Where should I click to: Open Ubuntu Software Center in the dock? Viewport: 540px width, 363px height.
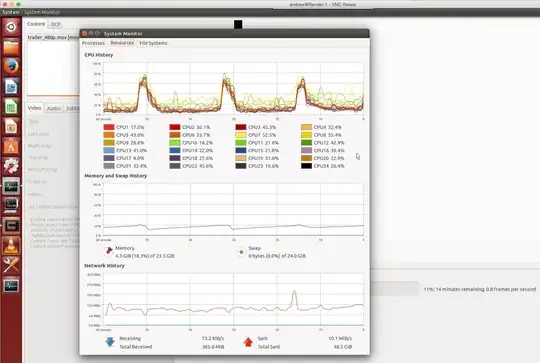pos(11,146)
